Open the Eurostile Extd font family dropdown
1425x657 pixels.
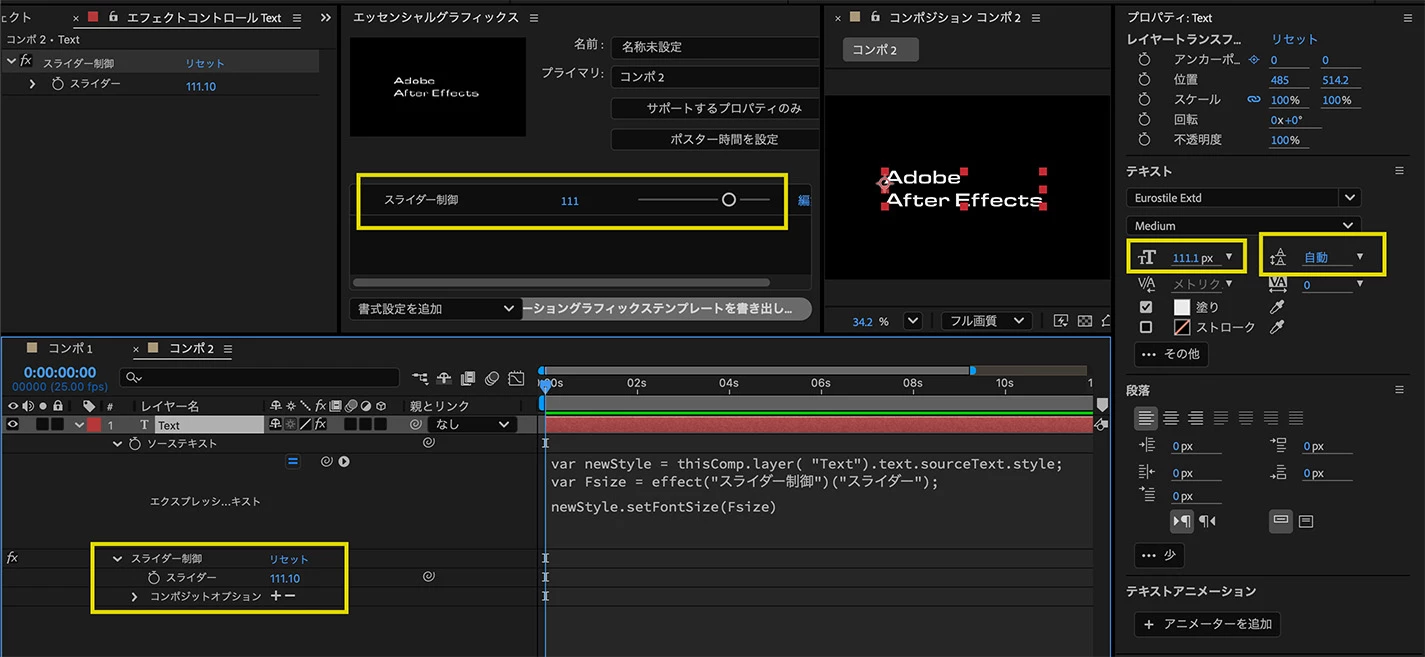pos(1351,198)
